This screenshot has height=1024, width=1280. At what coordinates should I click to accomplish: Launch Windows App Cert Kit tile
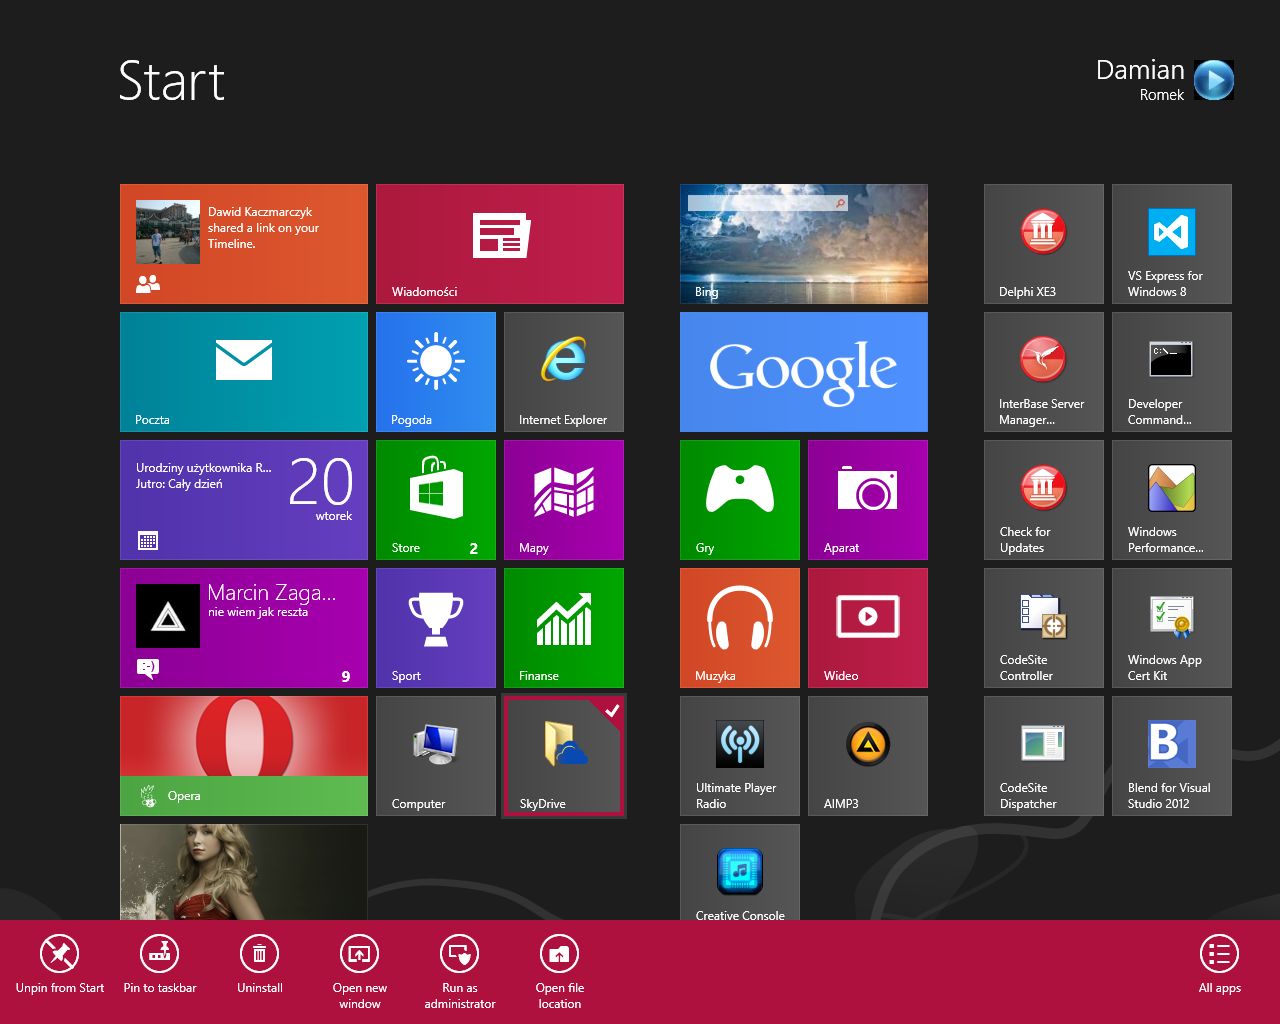[x=1172, y=628]
